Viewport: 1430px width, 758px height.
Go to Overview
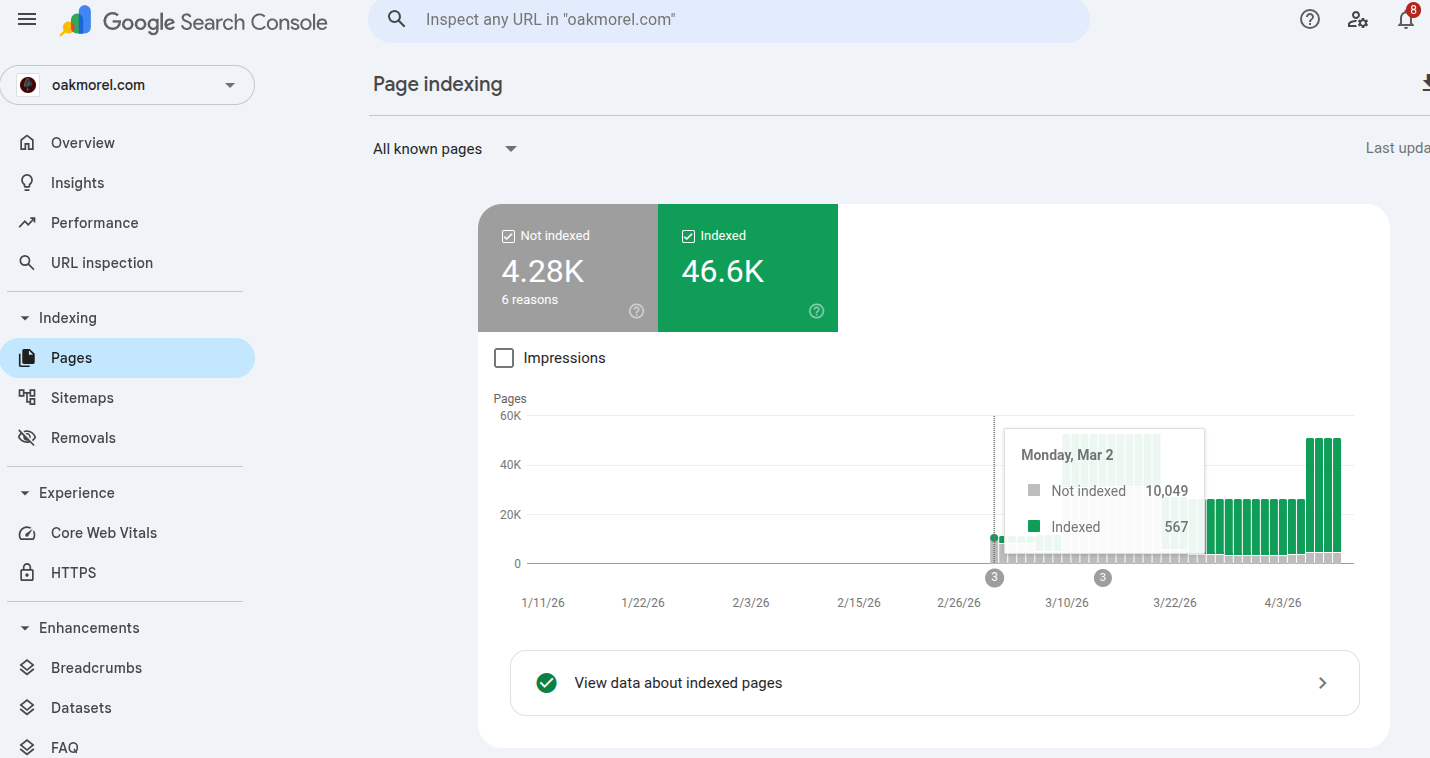[x=127, y=143]
